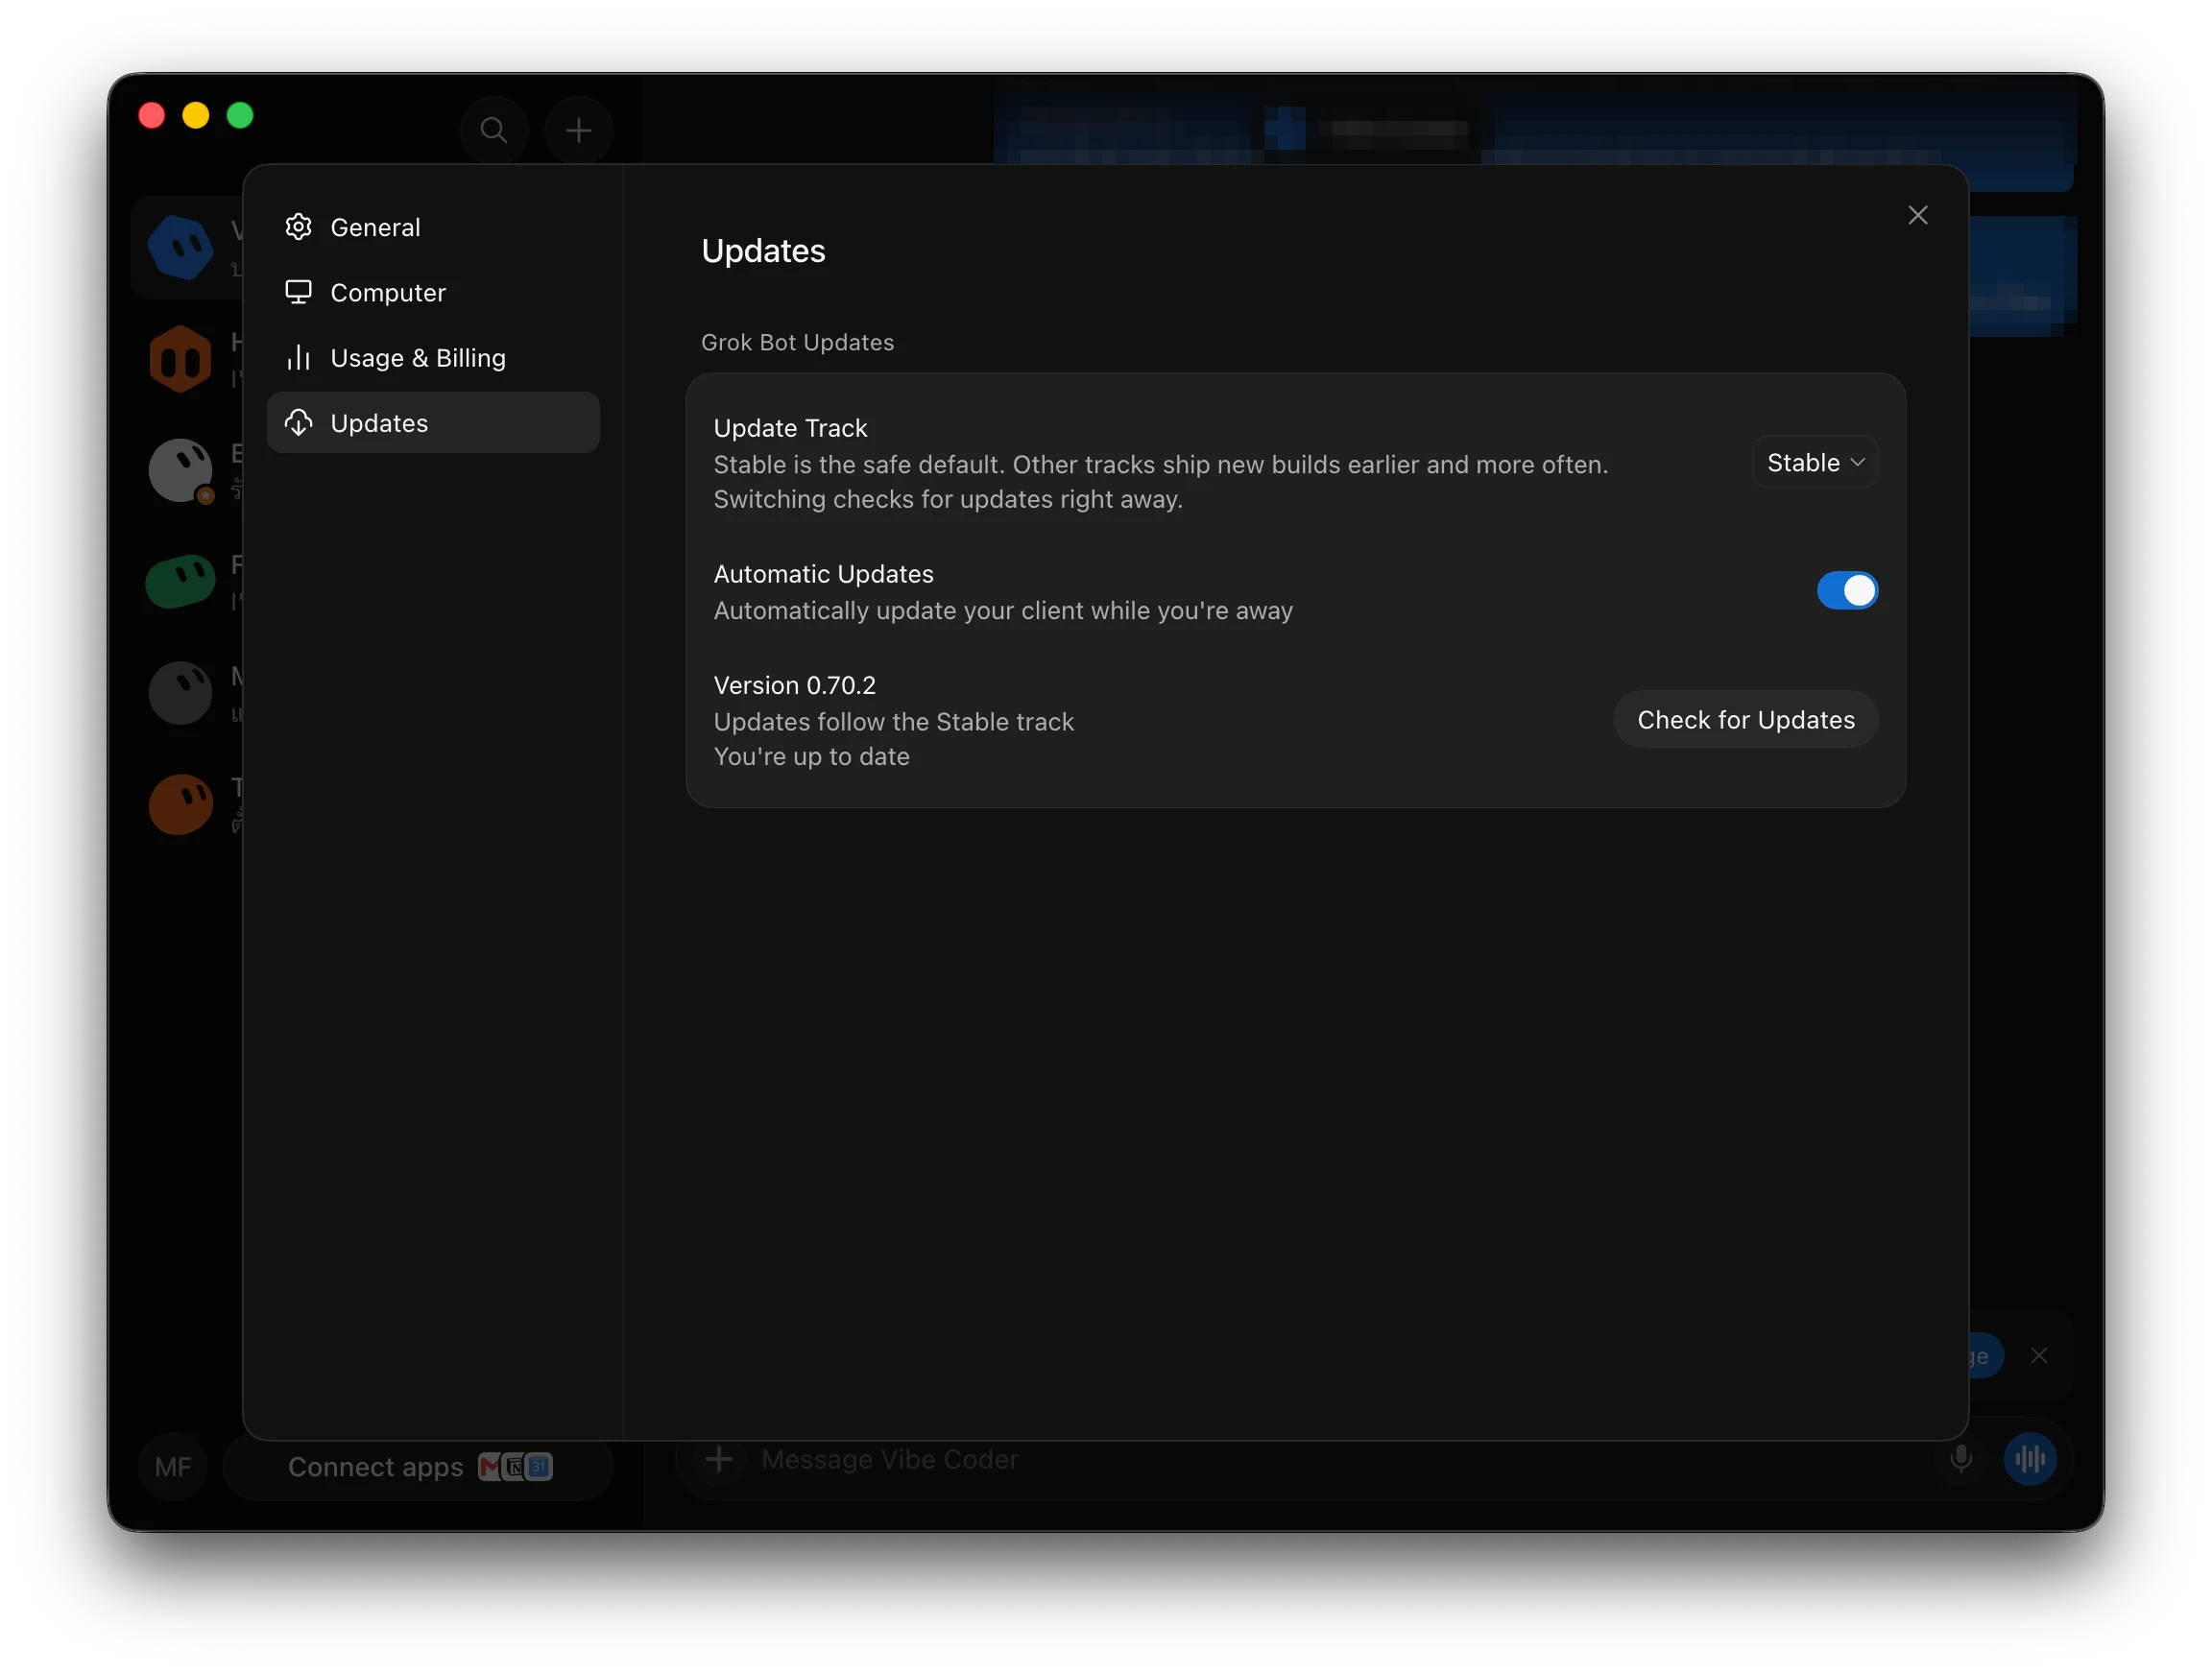This screenshot has width=2212, height=1674.
Task: Click the Grok Bot Updates section heading
Action: coord(798,342)
